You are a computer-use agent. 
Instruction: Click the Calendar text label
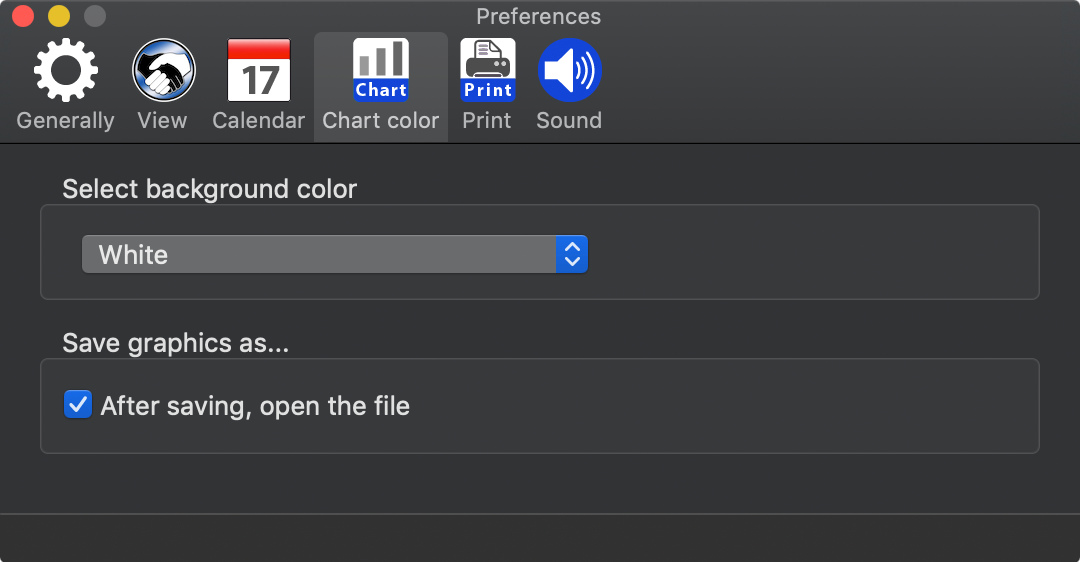(x=259, y=121)
